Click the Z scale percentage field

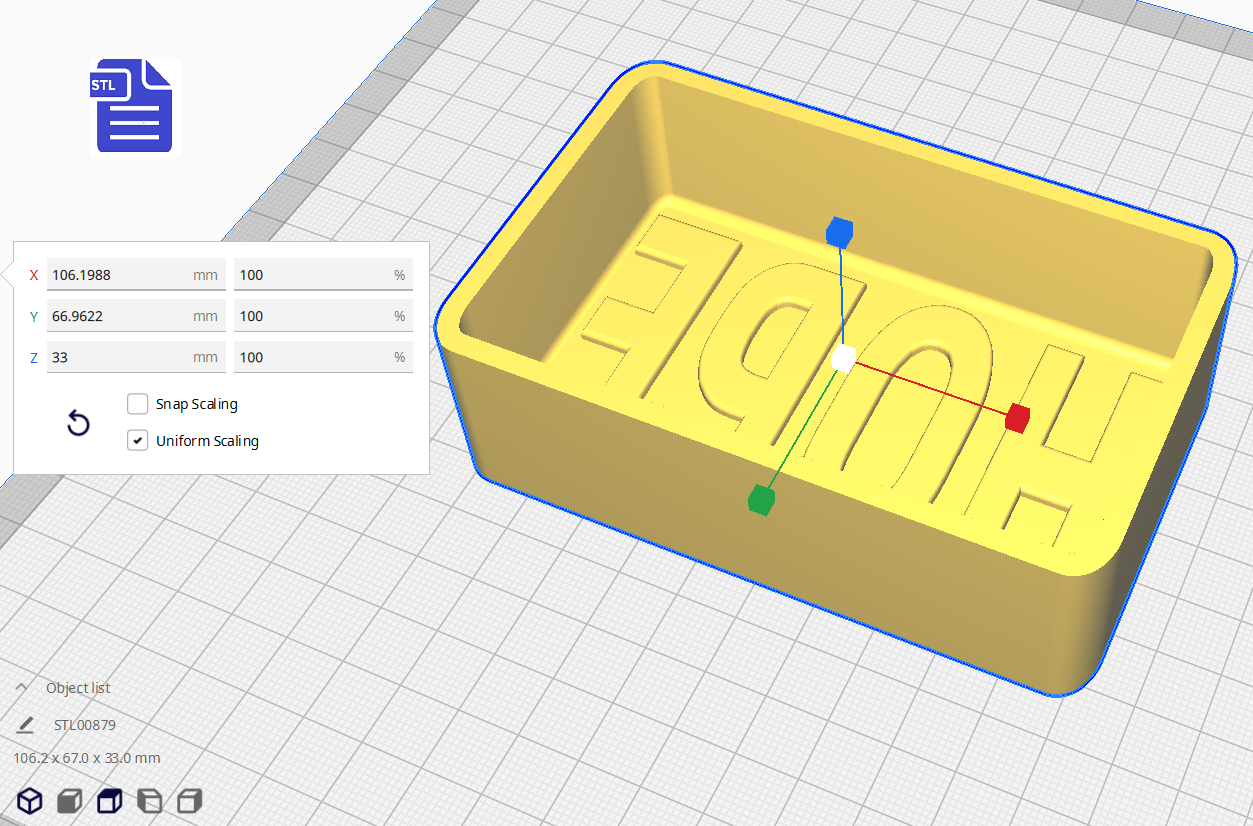click(312, 357)
